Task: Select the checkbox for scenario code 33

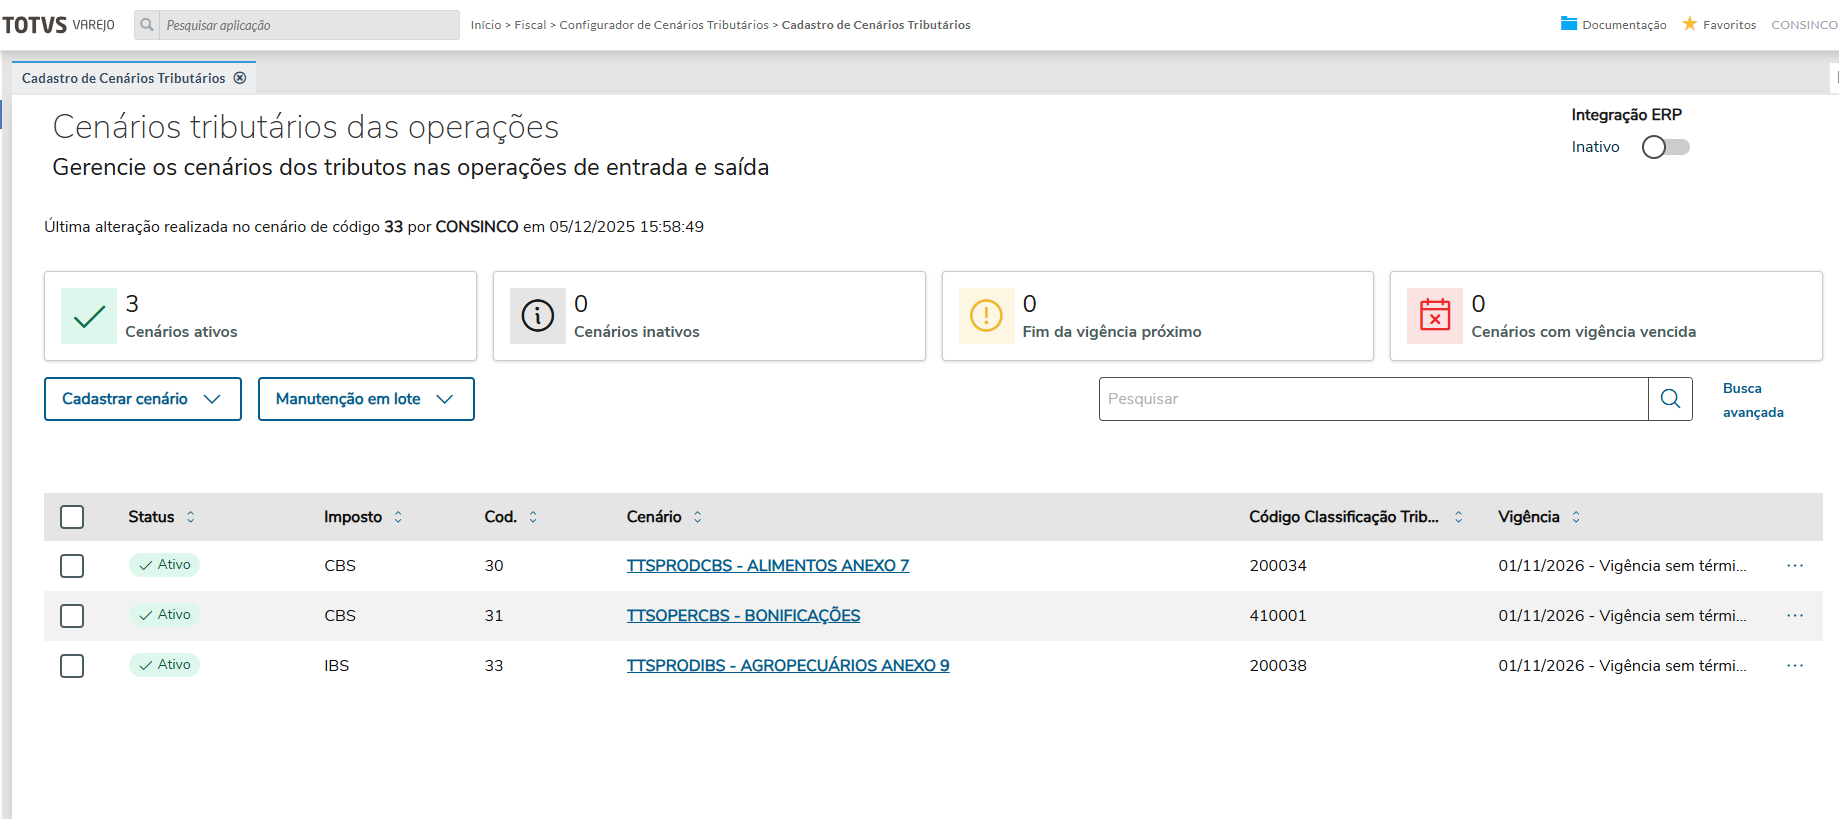Action: pos(72,666)
